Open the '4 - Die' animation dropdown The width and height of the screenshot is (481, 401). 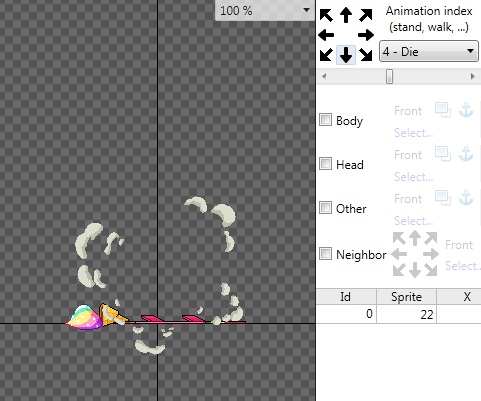429,51
